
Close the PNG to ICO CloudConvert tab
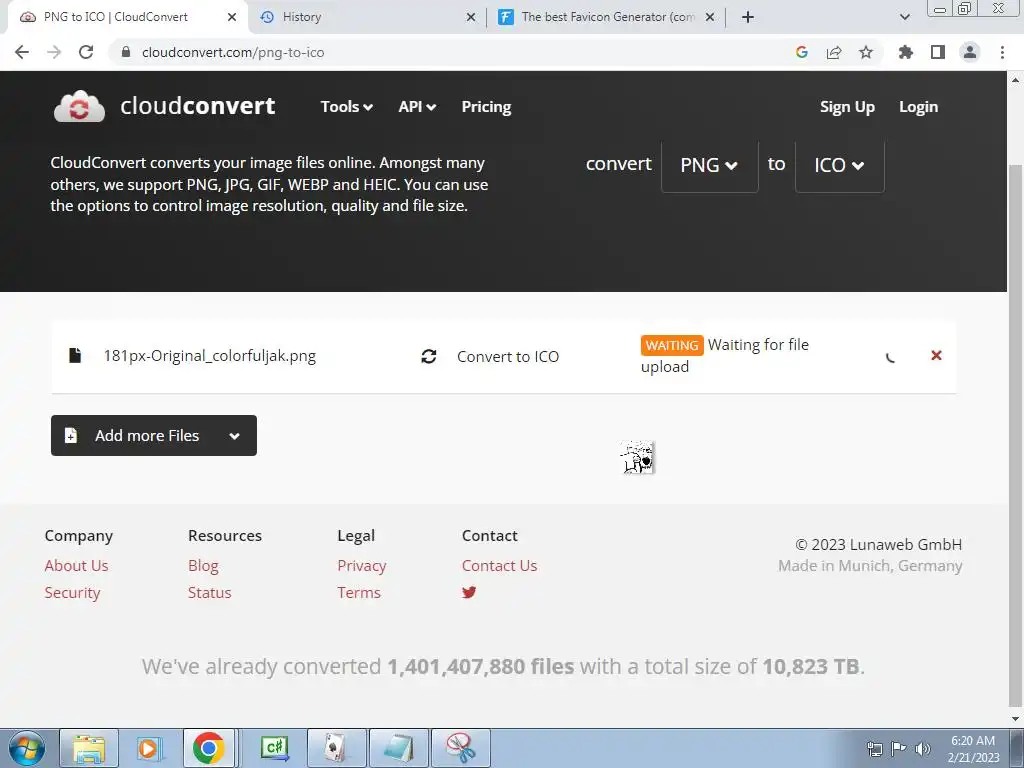[x=232, y=18]
